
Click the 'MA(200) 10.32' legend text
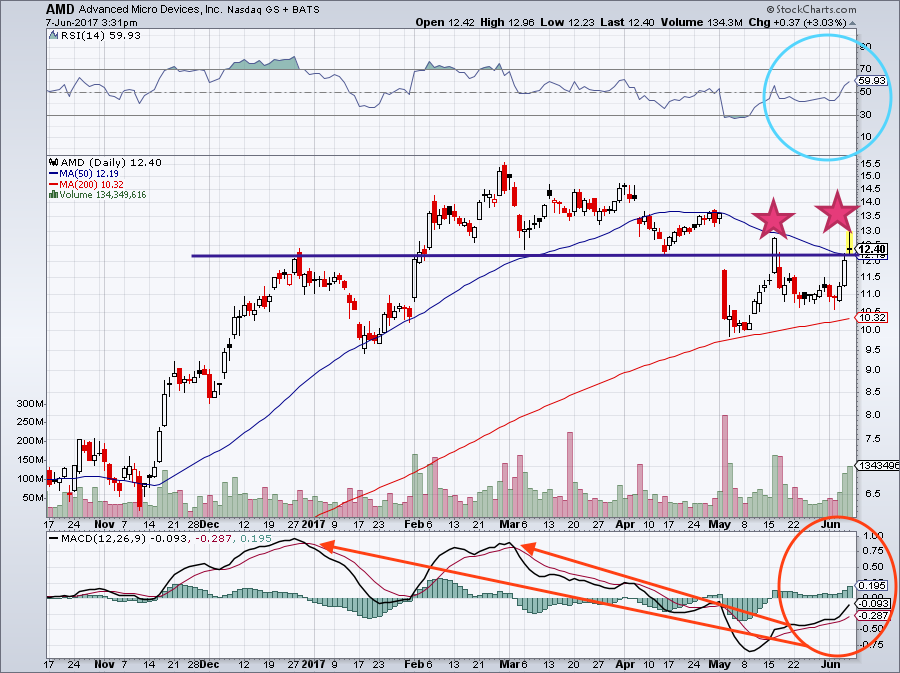(91, 184)
